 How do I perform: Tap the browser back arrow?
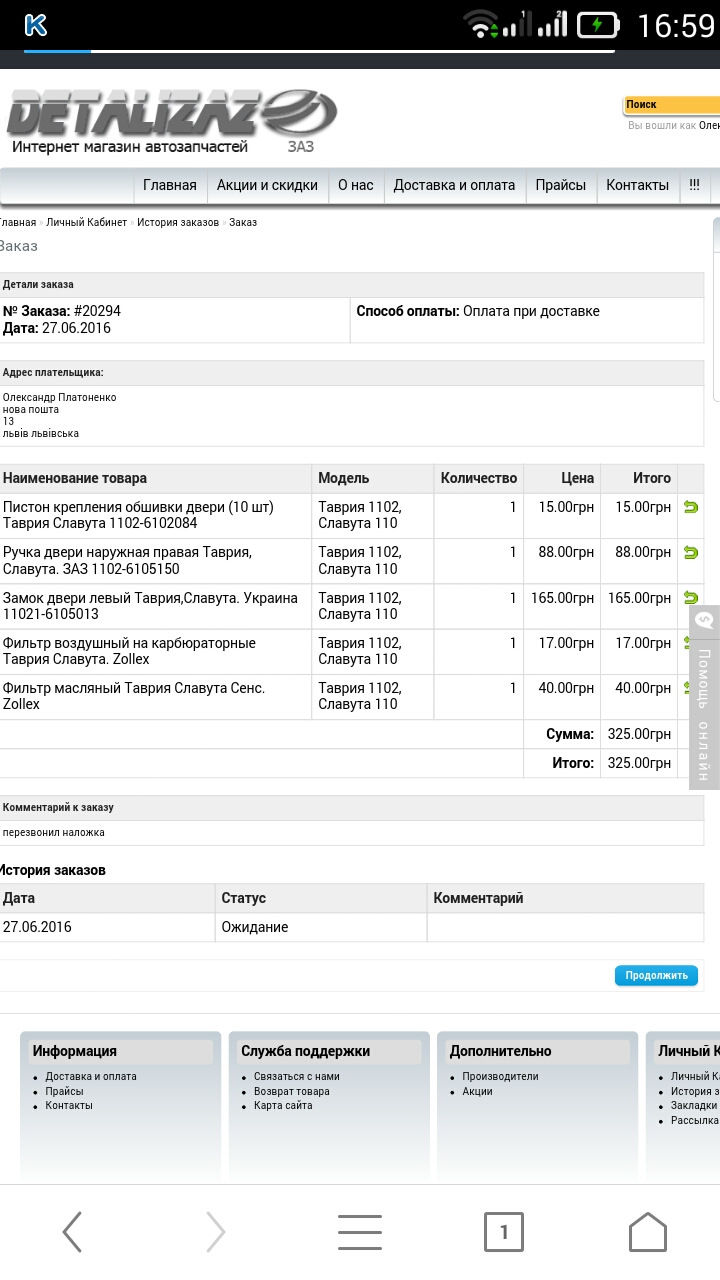[x=72, y=1232]
